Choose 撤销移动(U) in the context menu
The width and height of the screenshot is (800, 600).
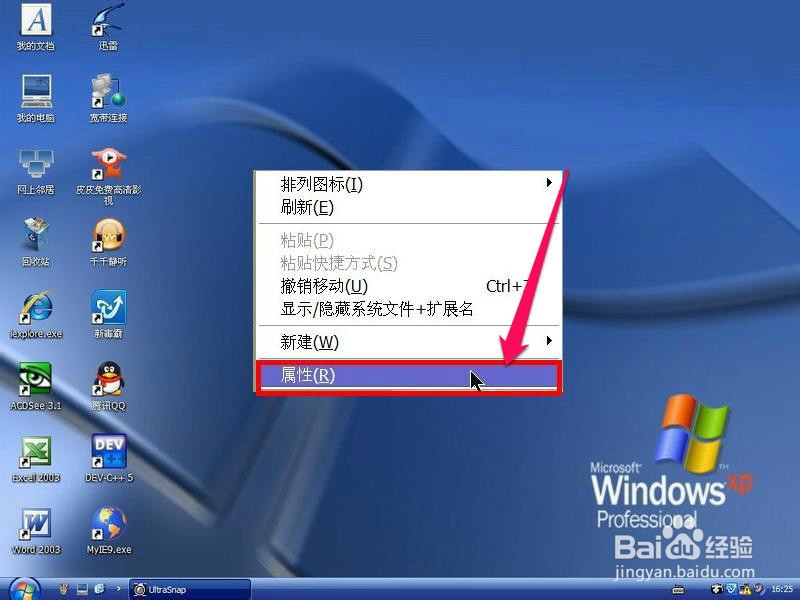click(x=409, y=286)
